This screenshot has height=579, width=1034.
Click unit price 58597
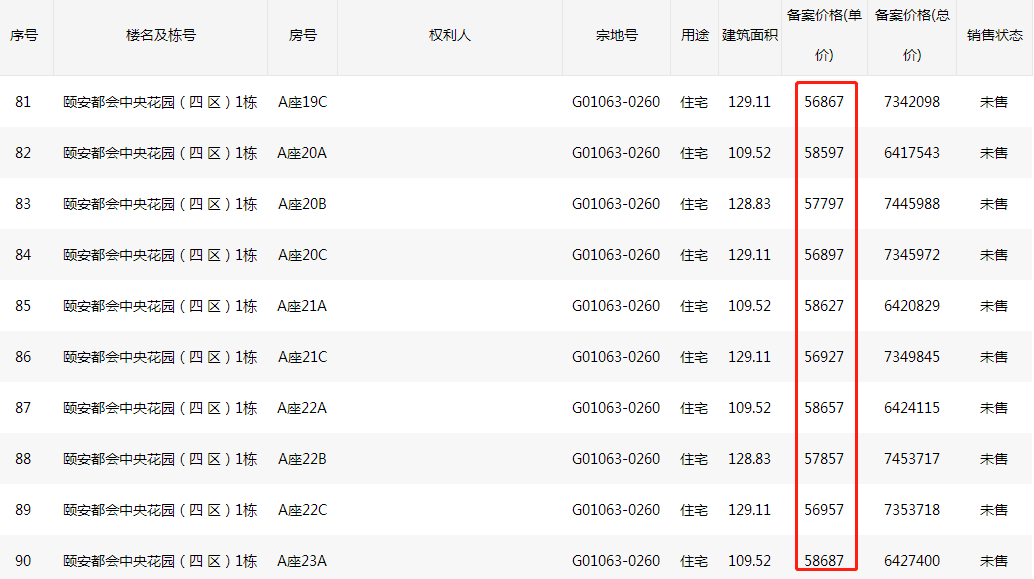[824, 153]
